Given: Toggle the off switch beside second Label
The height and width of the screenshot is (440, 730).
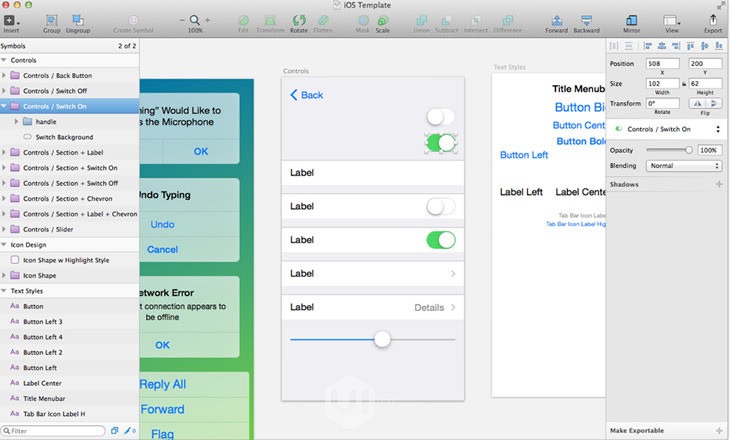Looking at the screenshot, I should tap(440, 206).
